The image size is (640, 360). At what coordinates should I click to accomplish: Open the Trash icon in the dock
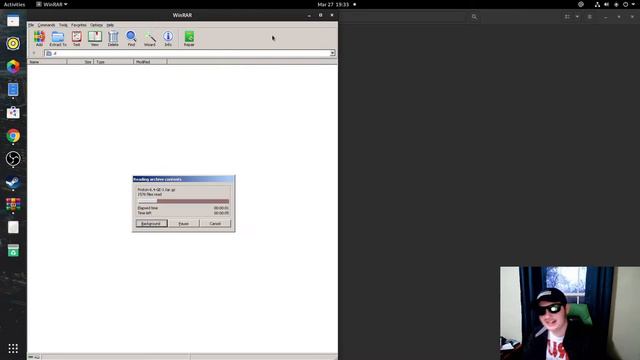(x=13, y=250)
